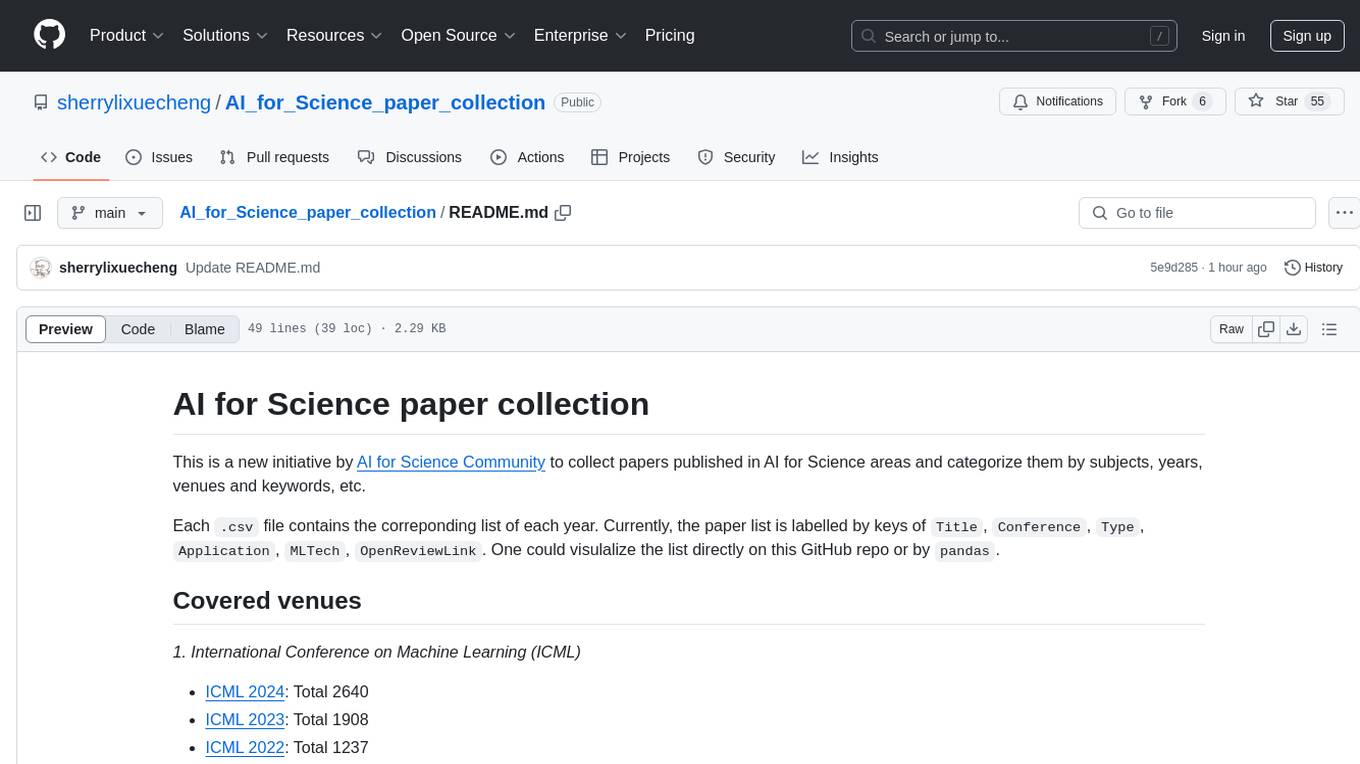Expand the Solutions menu
The width and height of the screenshot is (1360, 764).
(225, 35)
